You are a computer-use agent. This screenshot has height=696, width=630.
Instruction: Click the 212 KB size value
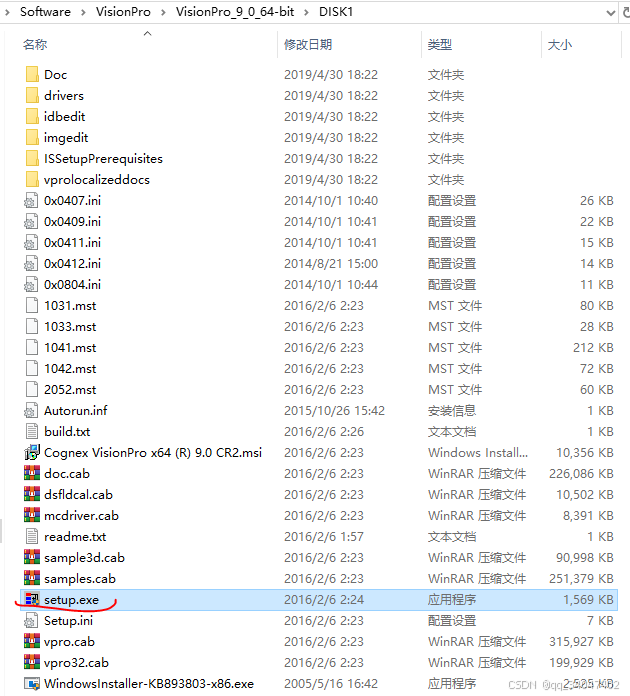(593, 348)
